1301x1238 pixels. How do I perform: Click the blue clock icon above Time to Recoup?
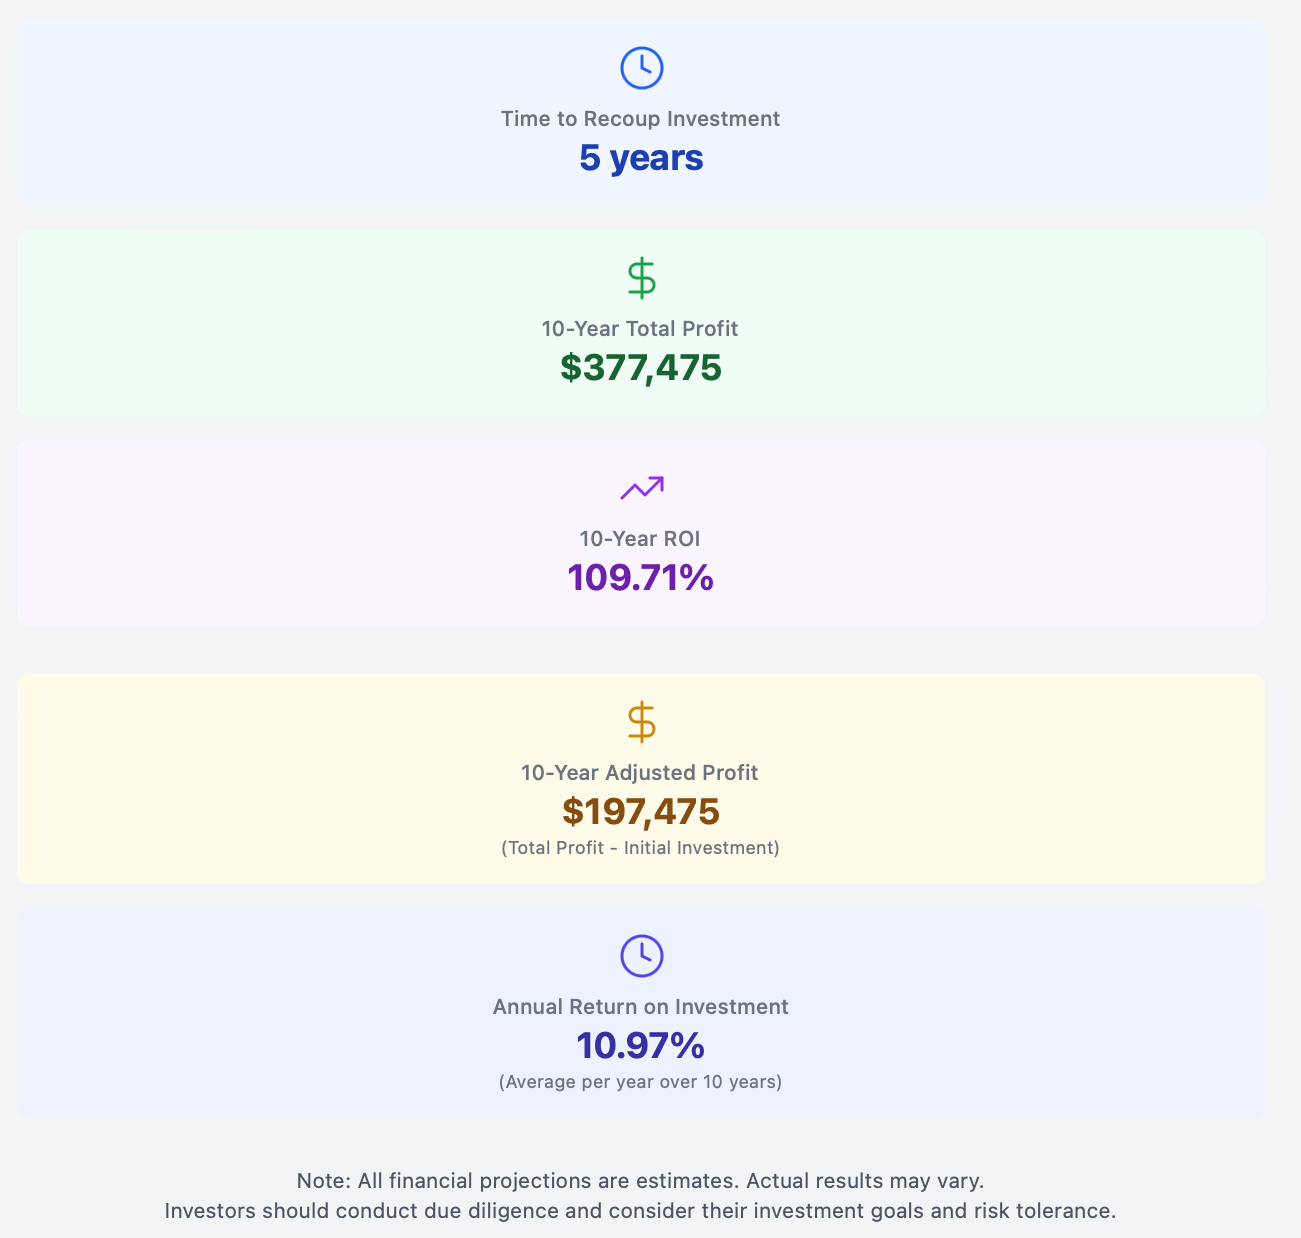[x=641, y=68]
